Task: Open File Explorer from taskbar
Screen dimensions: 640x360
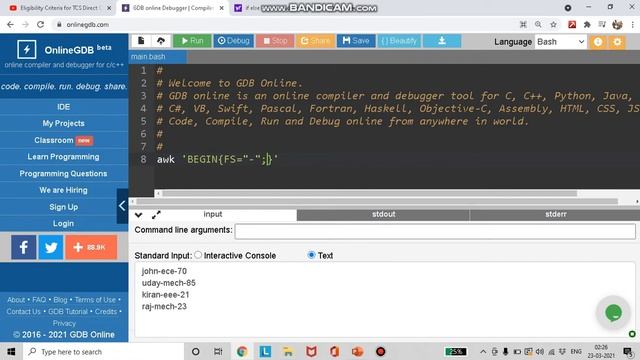Action: pos(288,351)
